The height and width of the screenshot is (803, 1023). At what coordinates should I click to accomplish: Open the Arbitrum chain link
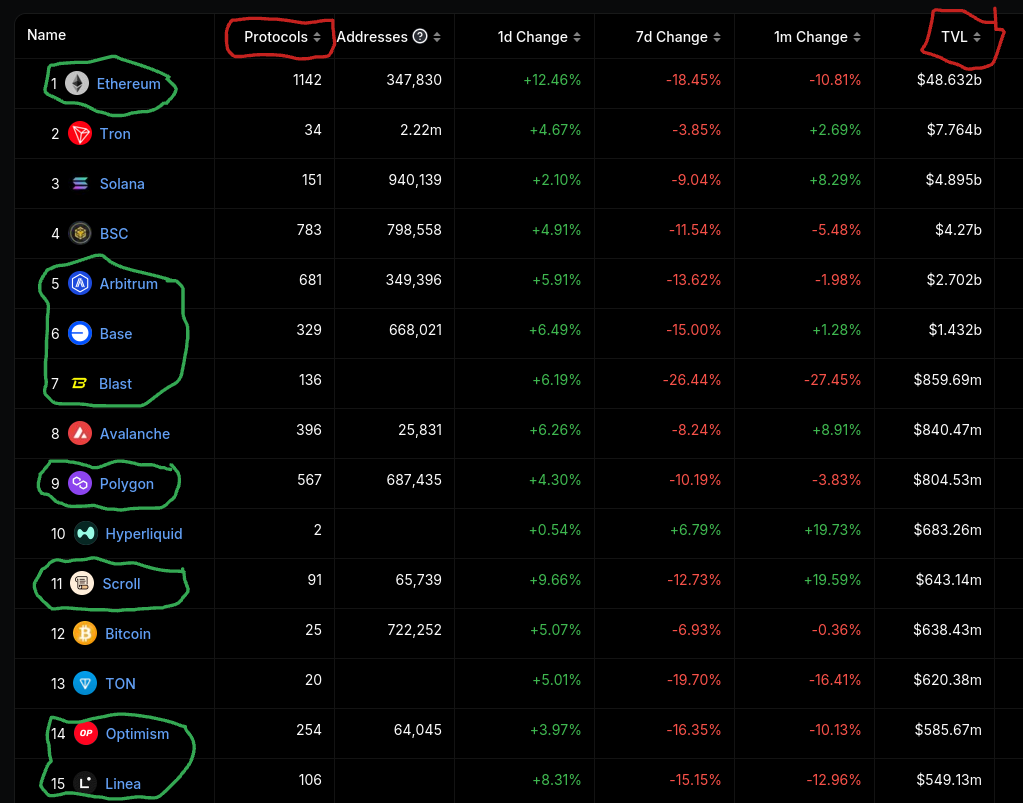[x=129, y=284]
